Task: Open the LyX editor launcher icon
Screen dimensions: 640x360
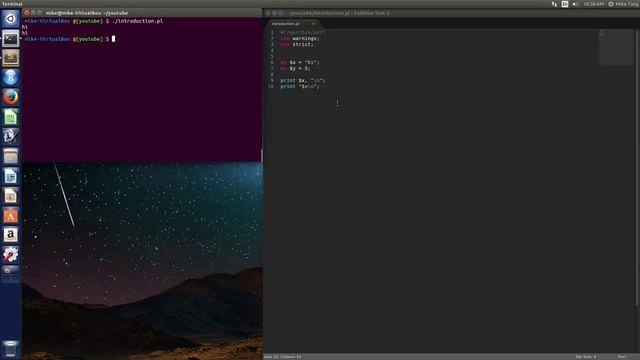Action: pyautogui.click(x=11, y=136)
